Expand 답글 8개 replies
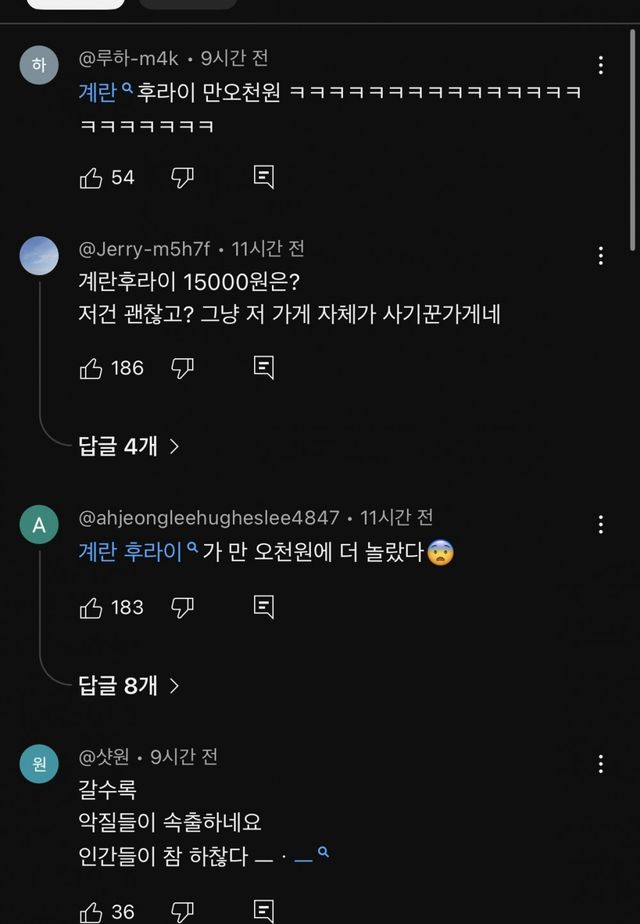The image size is (640, 924). point(128,686)
